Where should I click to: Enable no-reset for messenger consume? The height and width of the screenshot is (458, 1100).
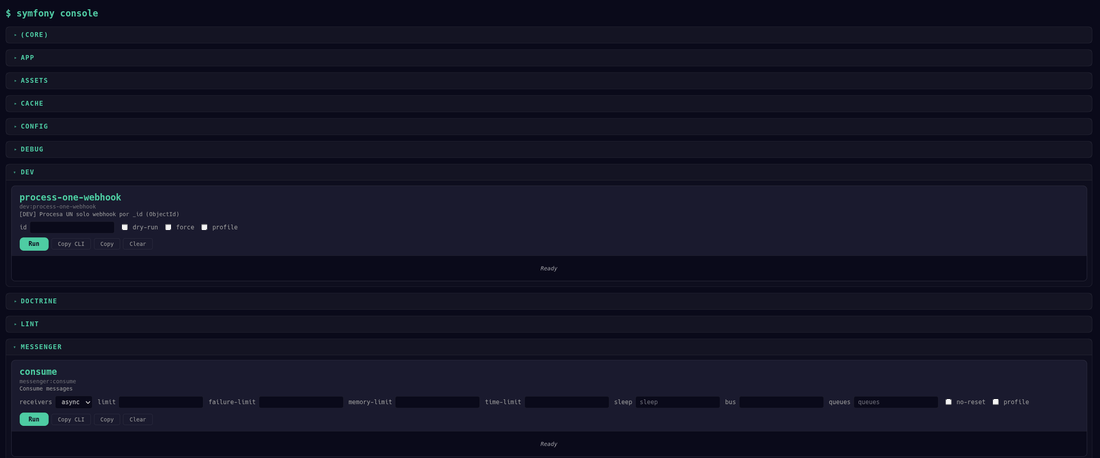point(948,402)
